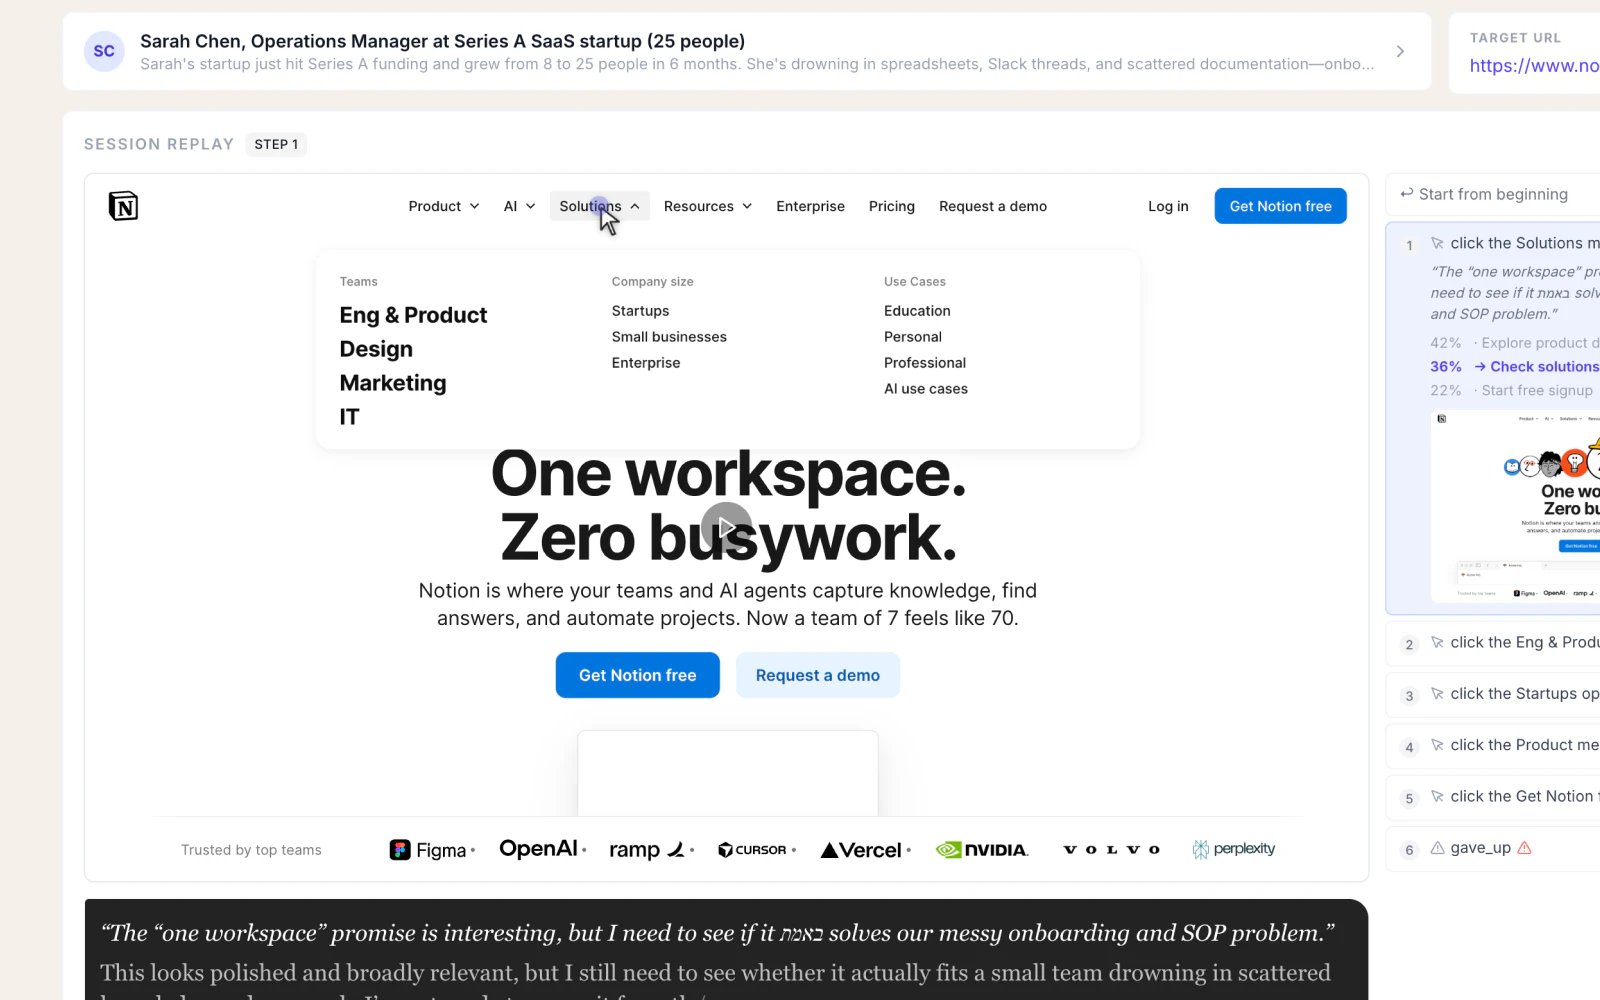Select Design under Teams
Screen dimensions: 1600x1000
point(376,349)
